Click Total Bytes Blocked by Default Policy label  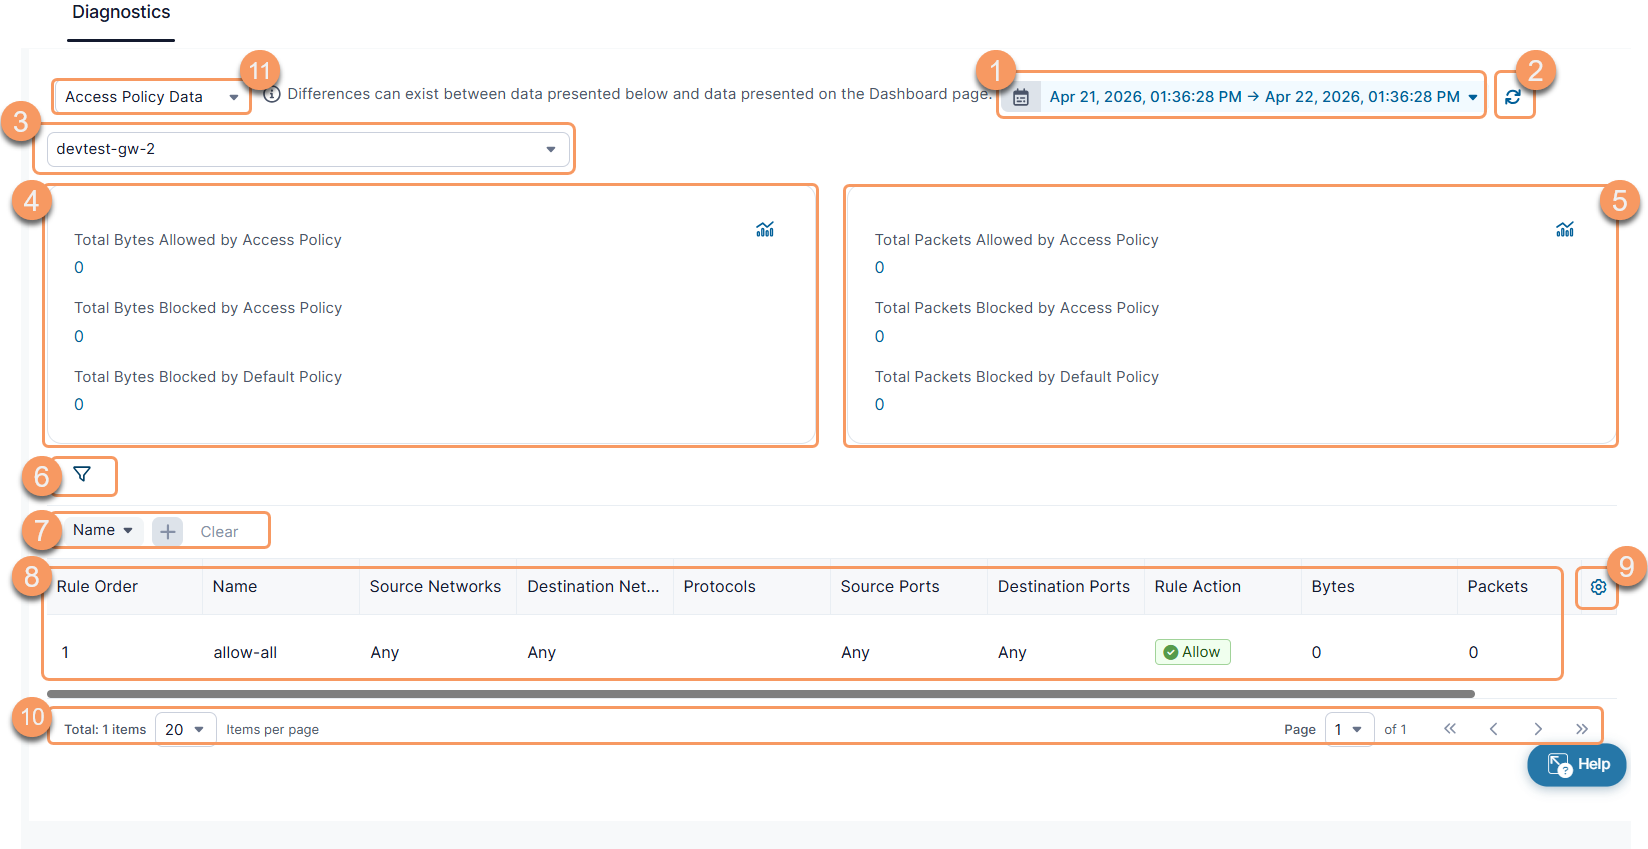point(208,377)
